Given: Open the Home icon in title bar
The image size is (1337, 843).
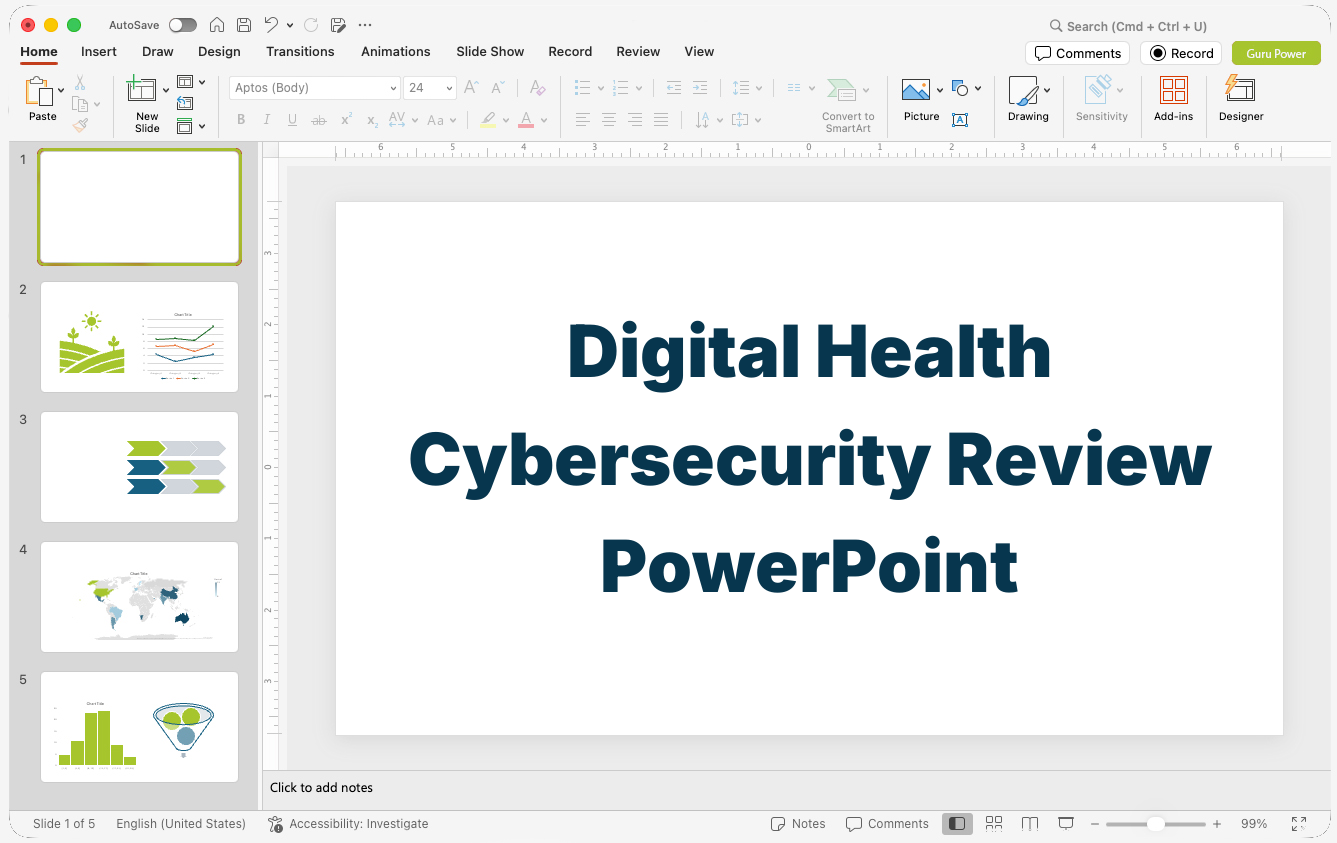Looking at the screenshot, I should (217, 25).
